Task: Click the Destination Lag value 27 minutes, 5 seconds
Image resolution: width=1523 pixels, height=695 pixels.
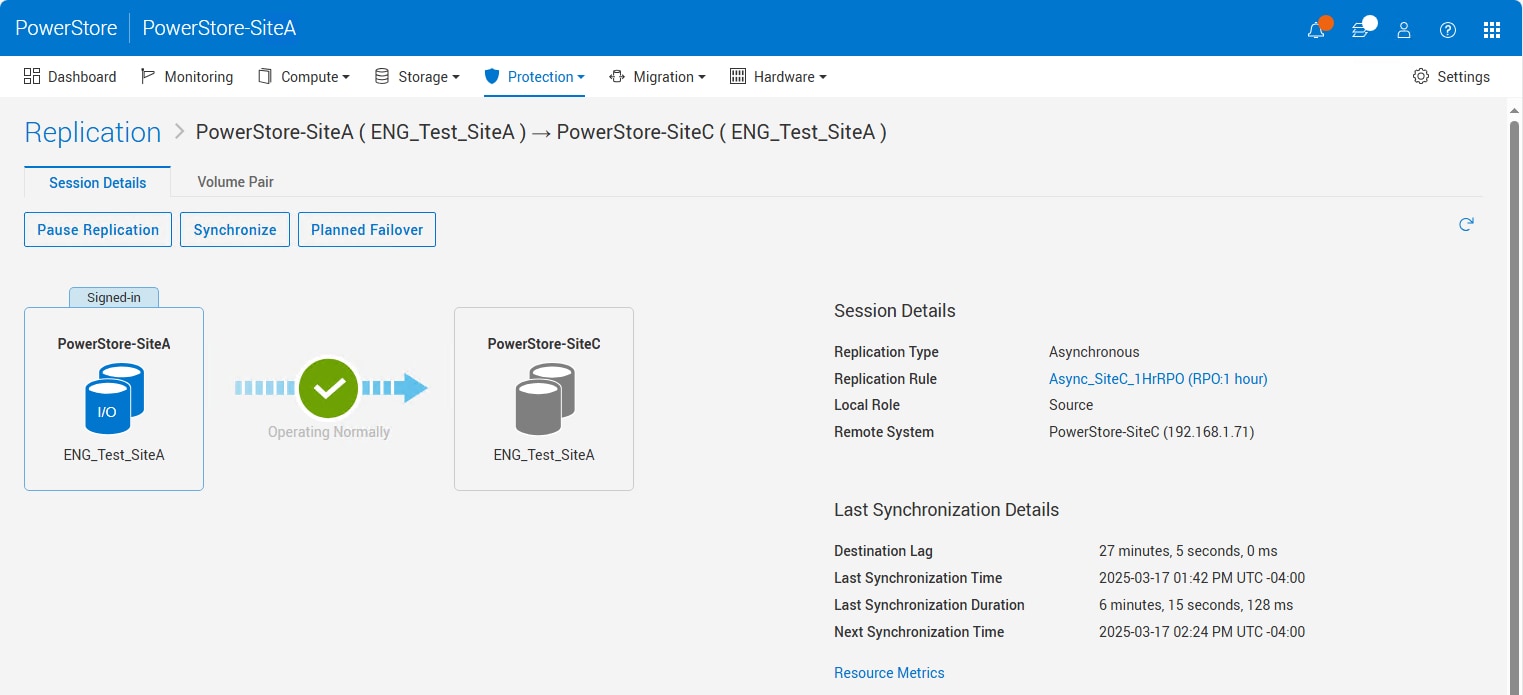Action: click(x=1188, y=551)
